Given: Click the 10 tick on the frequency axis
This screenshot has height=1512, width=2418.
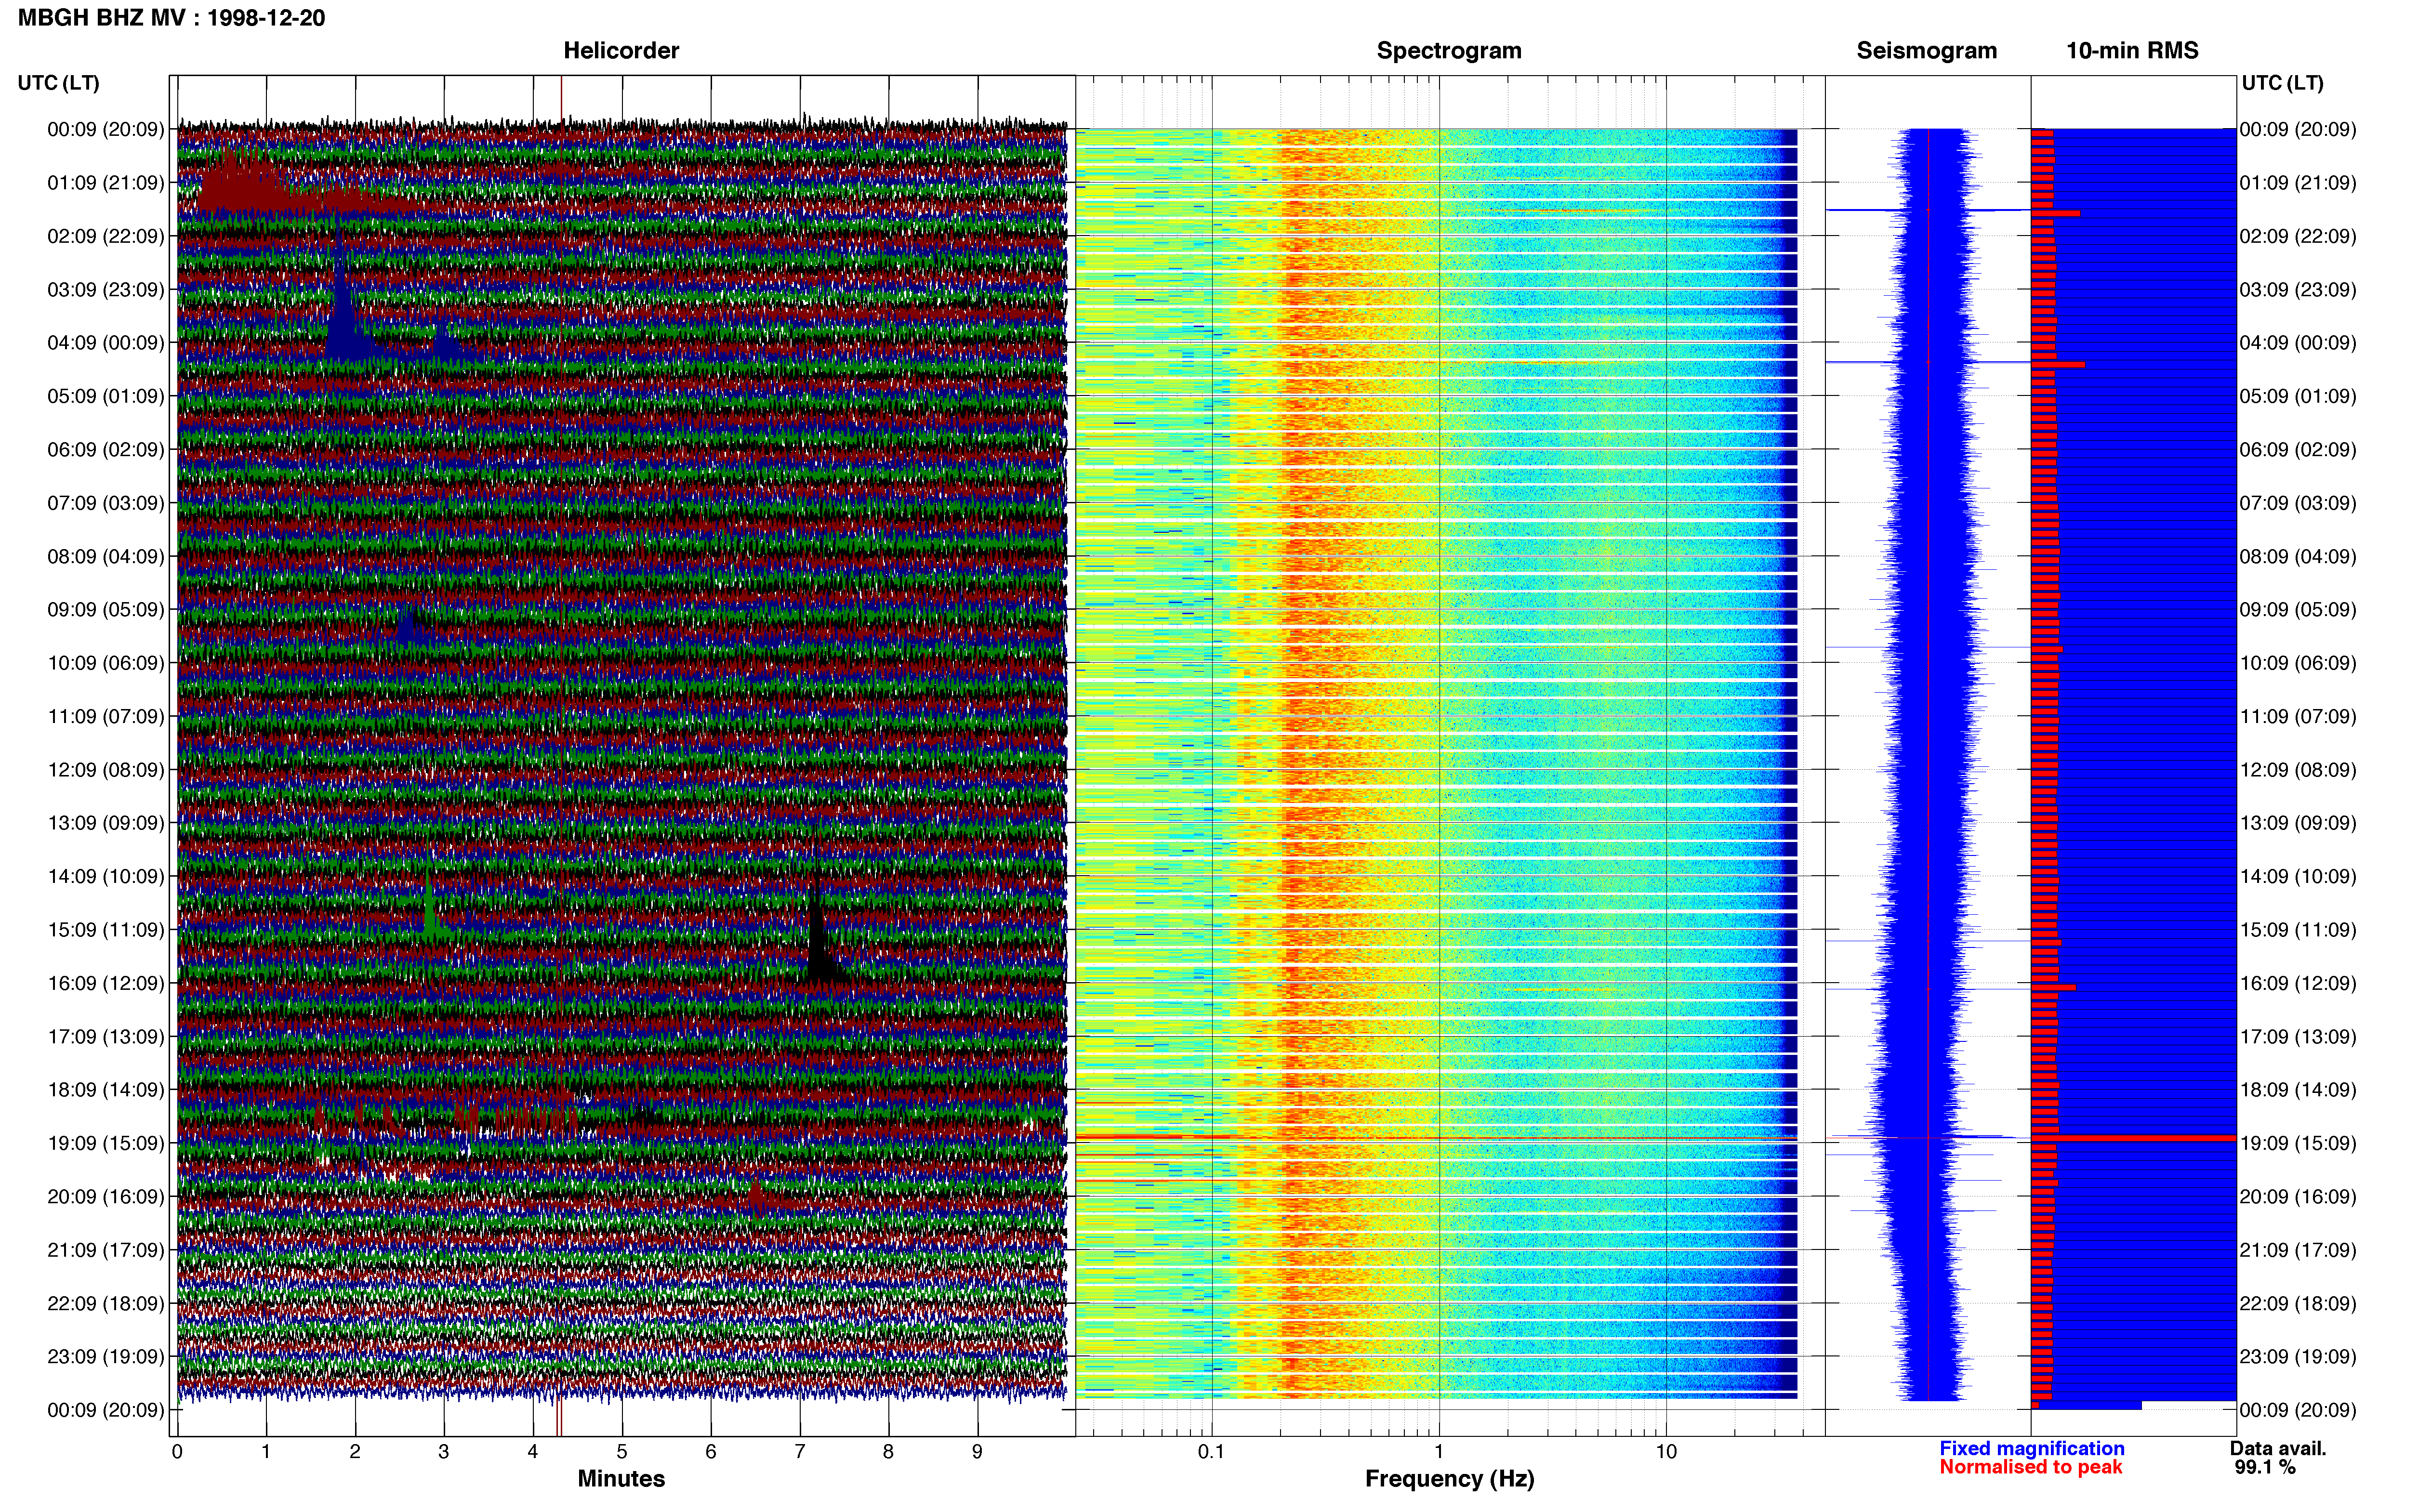Looking at the screenshot, I should pyautogui.click(x=1666, y=1451).
